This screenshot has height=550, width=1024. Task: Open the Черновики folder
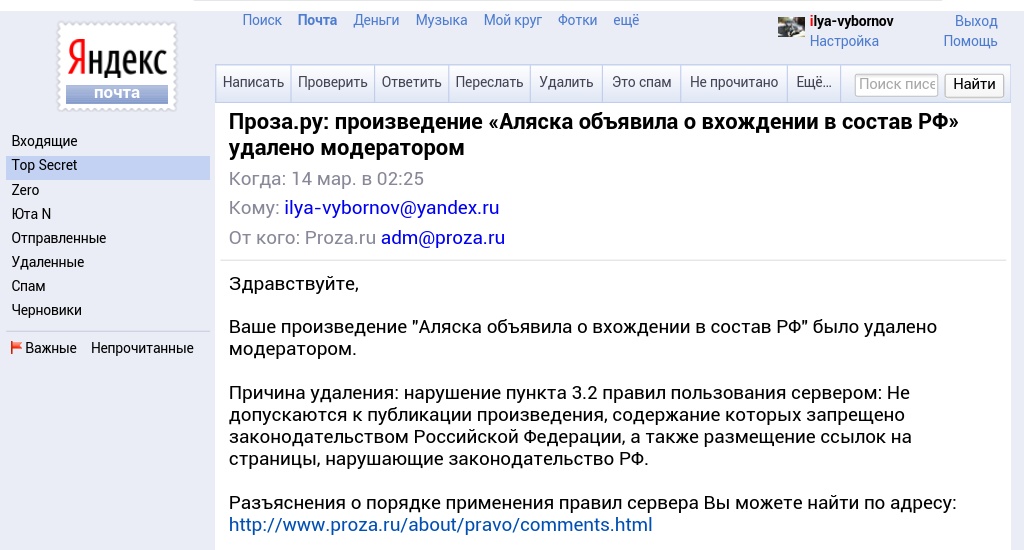(46, 311)
